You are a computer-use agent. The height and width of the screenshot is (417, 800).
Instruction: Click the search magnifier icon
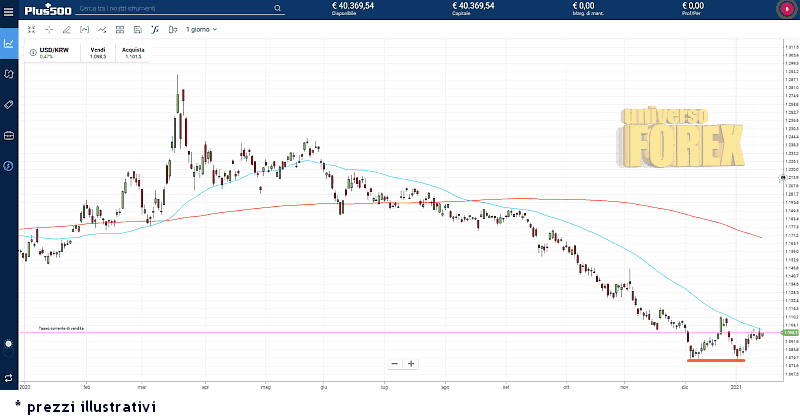click(277, 9)
